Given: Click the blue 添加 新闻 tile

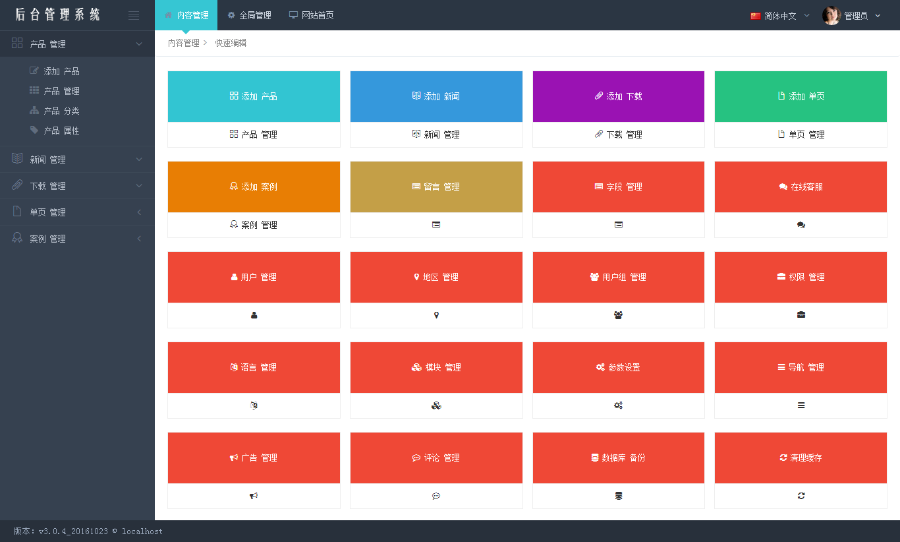Looking at the screenshot, I should tap(436, 96).
